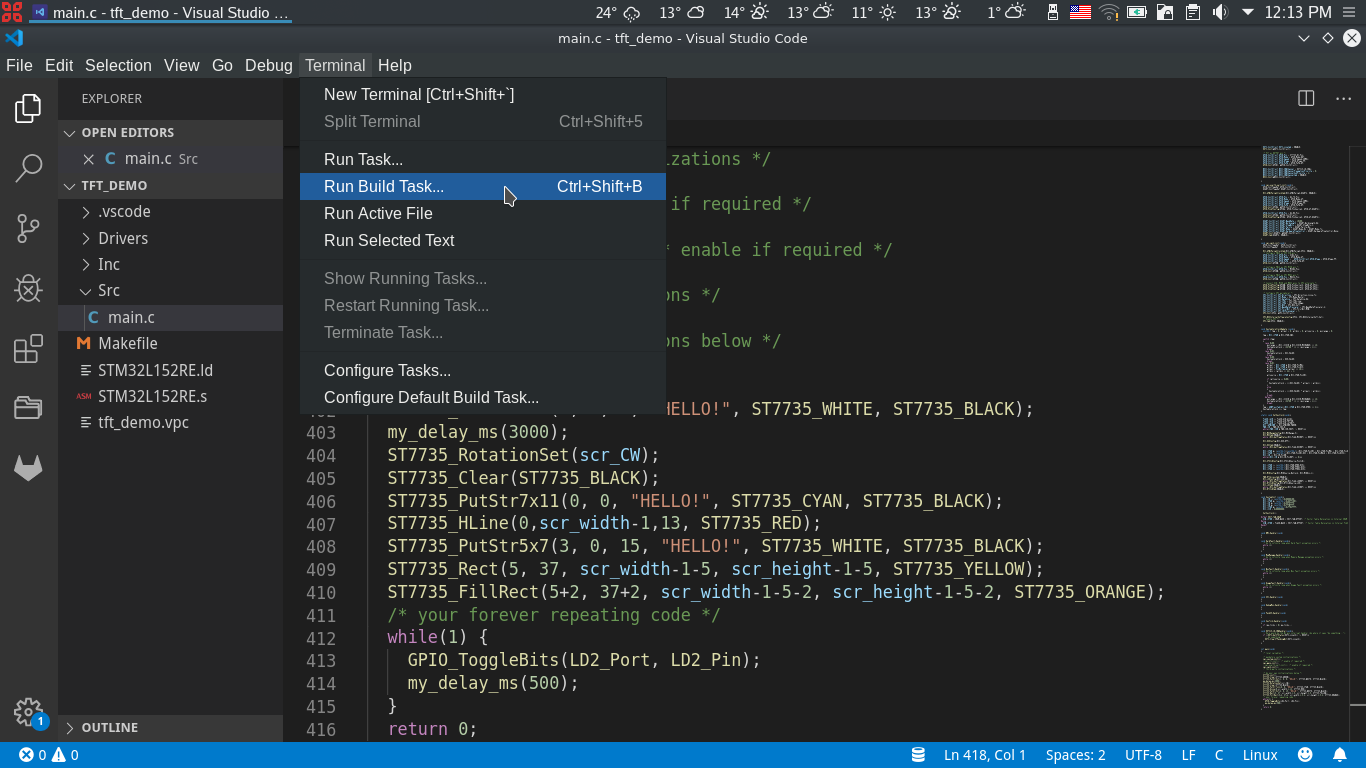Image resolution: width=1366 pixels, height=768 pixels.
Task: Open the Extensions view icon
Action: click(28, 349)
